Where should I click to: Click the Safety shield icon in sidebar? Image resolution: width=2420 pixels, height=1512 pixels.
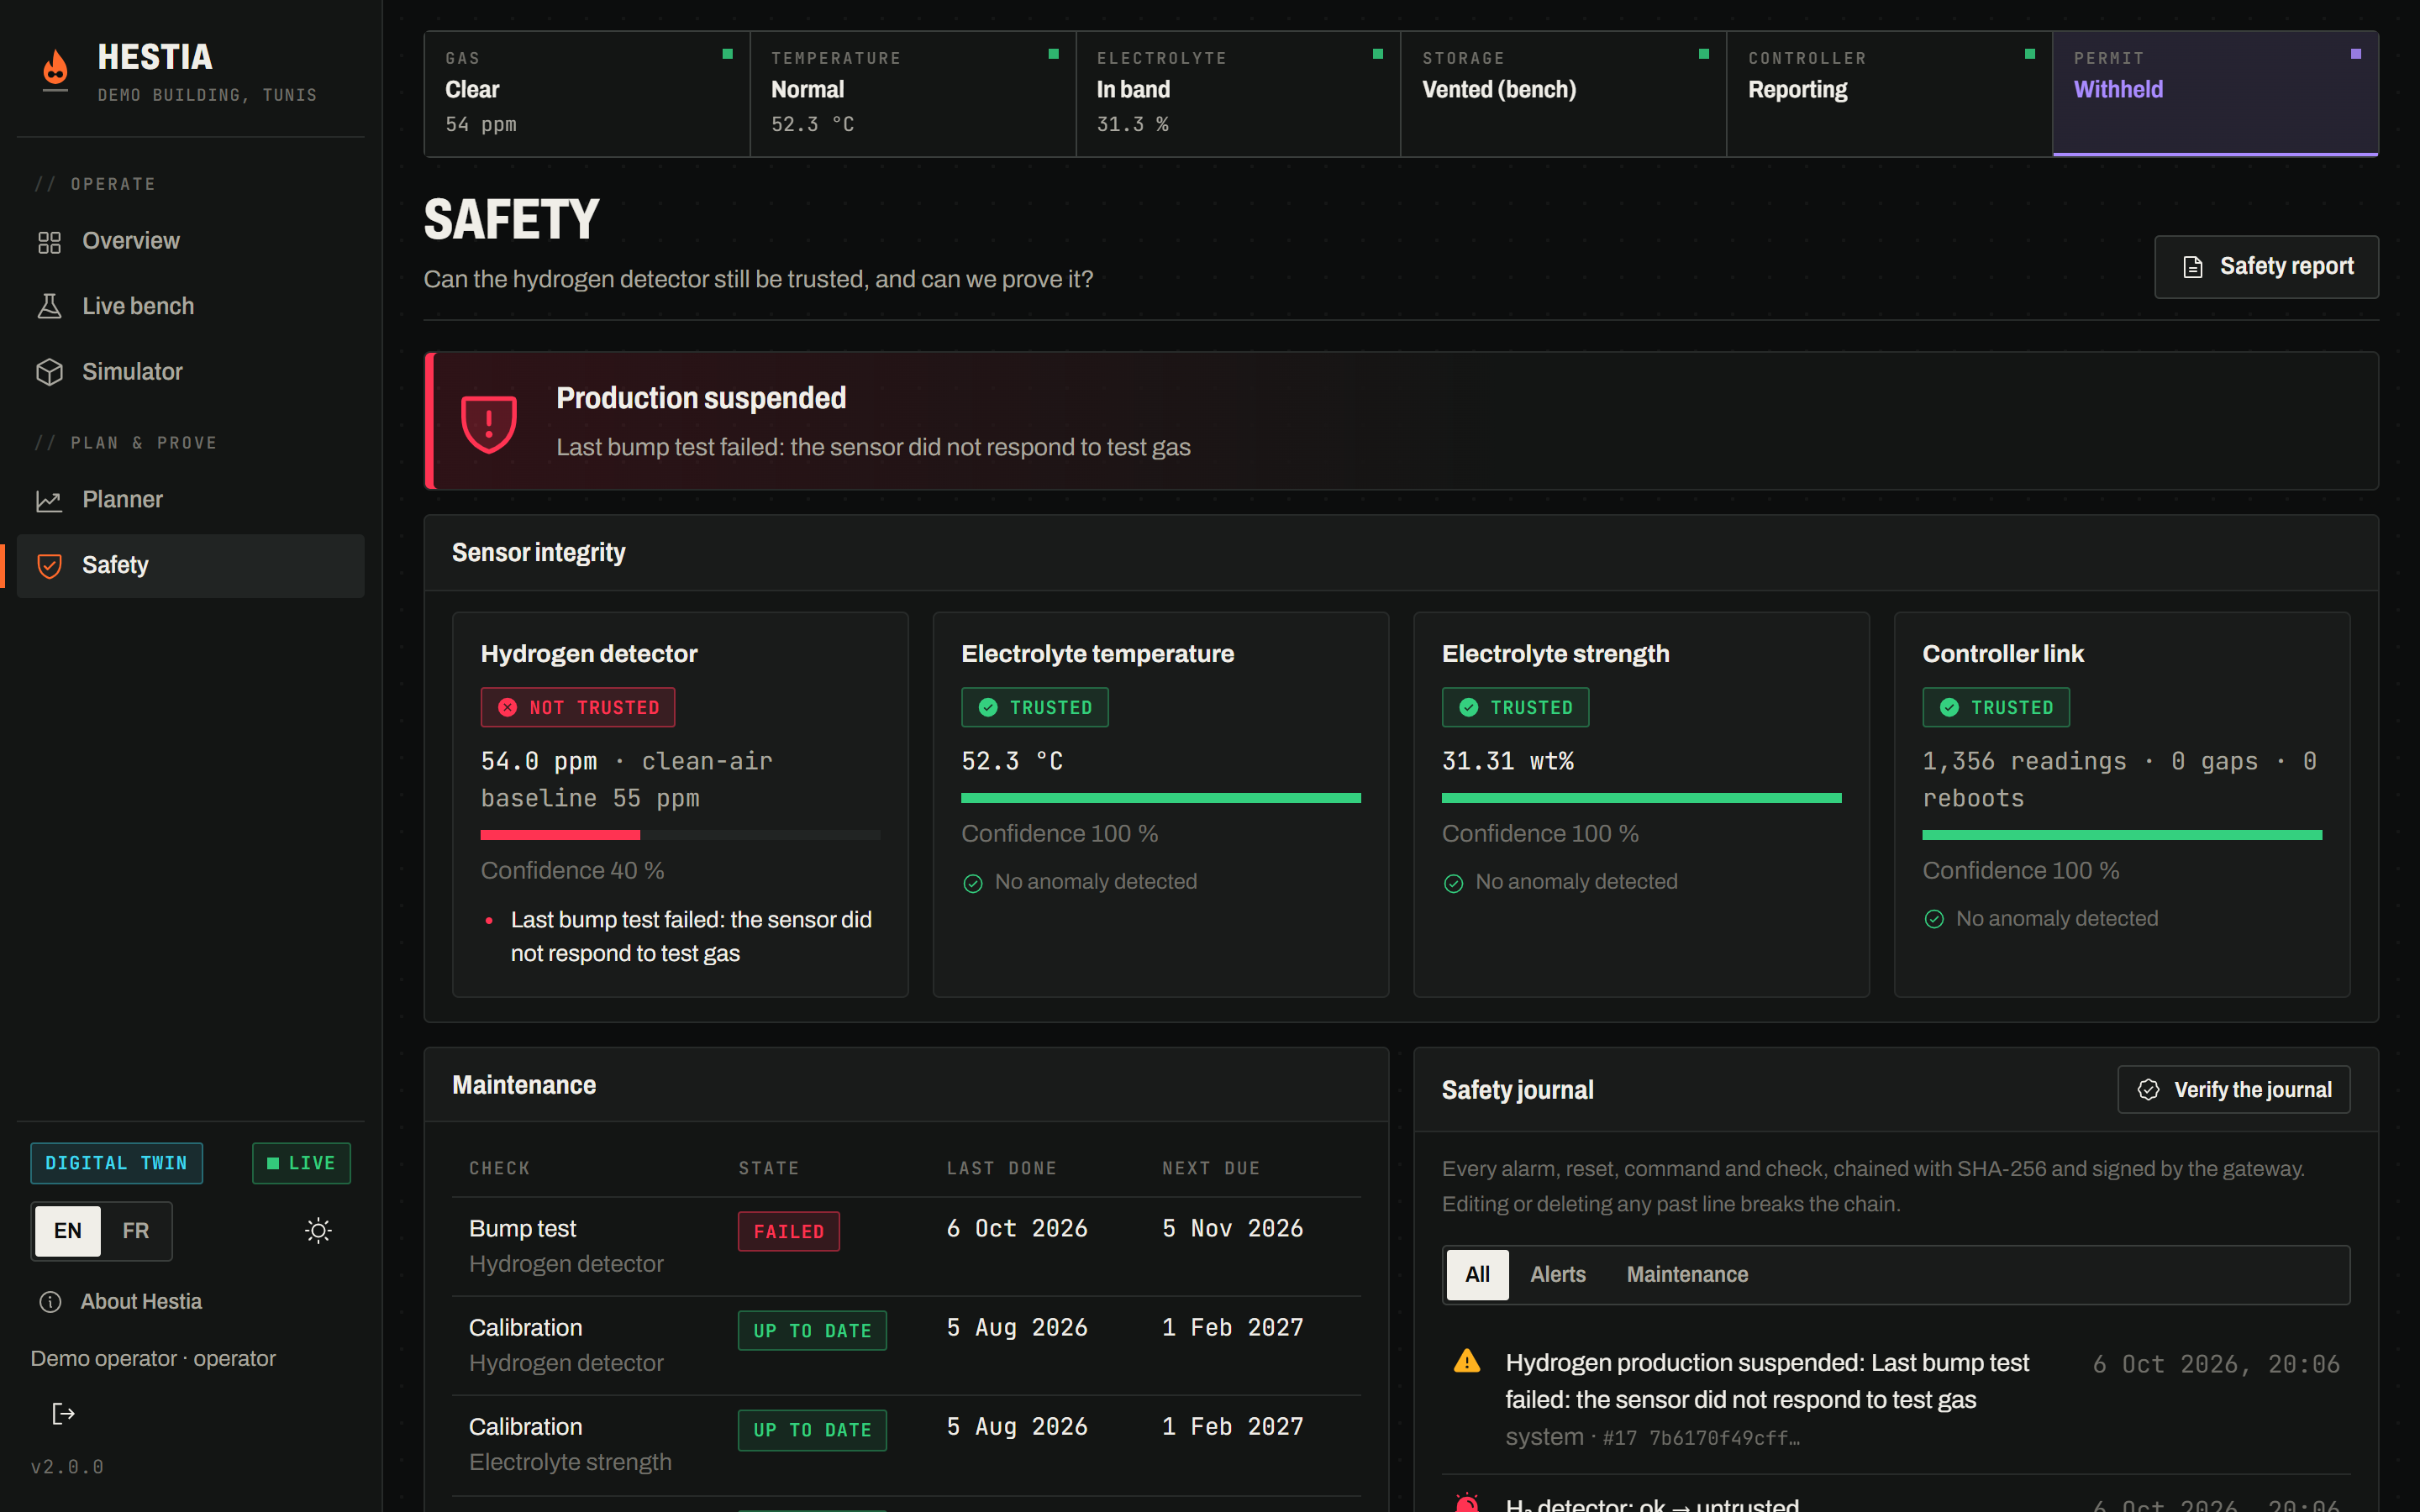49,566
